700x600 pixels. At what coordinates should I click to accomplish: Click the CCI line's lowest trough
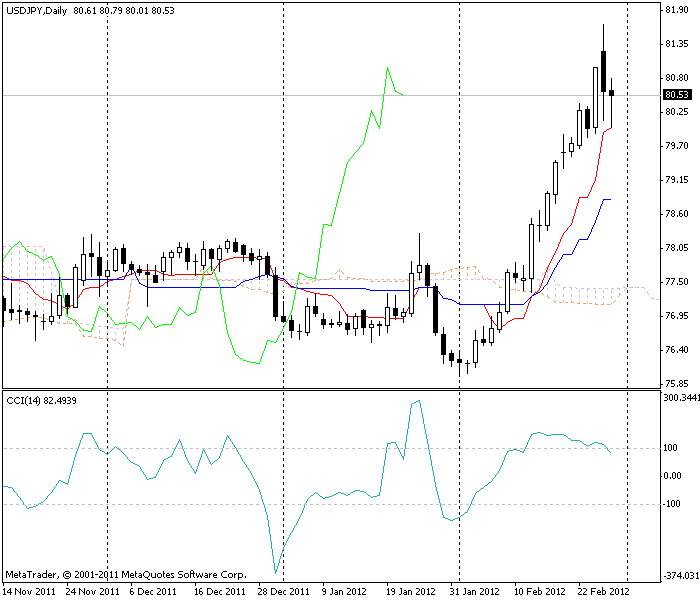[275, 573]
